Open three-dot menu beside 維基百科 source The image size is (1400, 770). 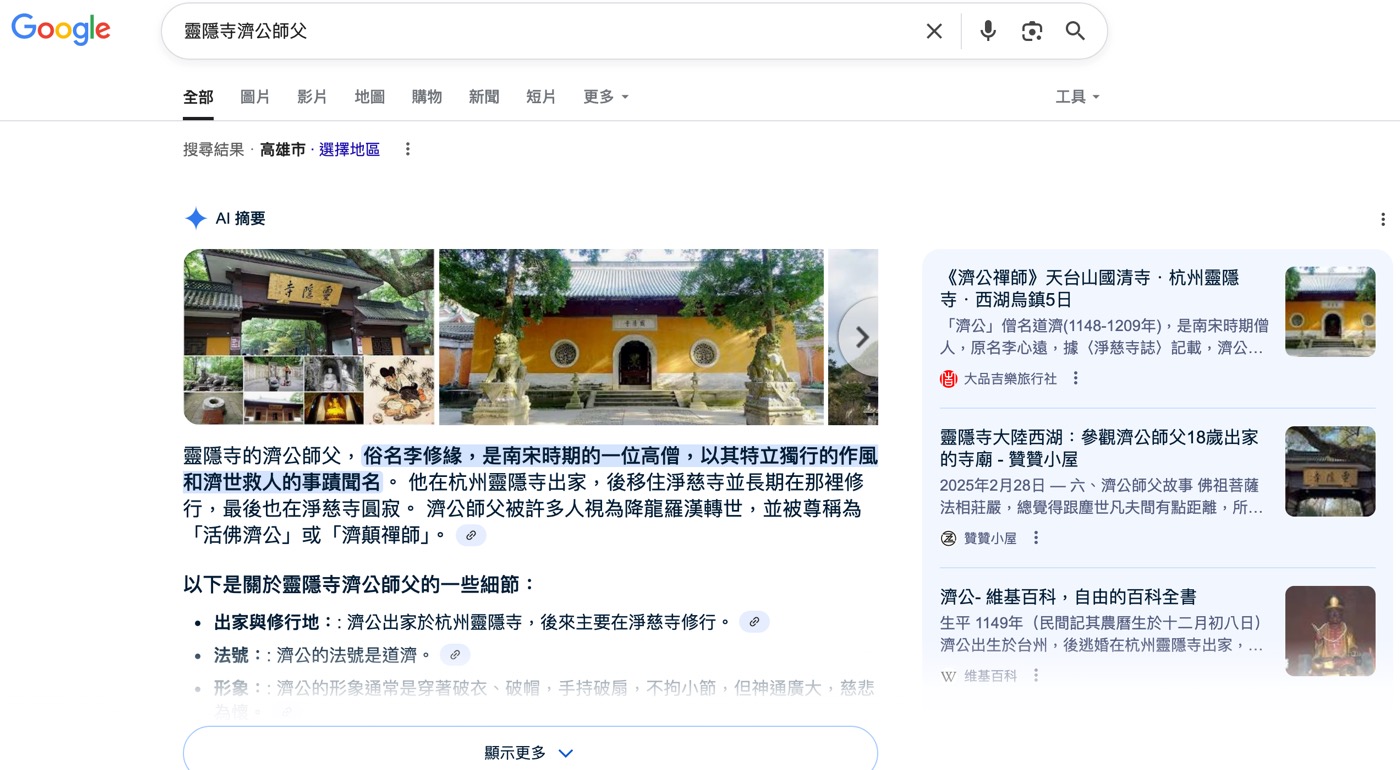point(1036,676)
